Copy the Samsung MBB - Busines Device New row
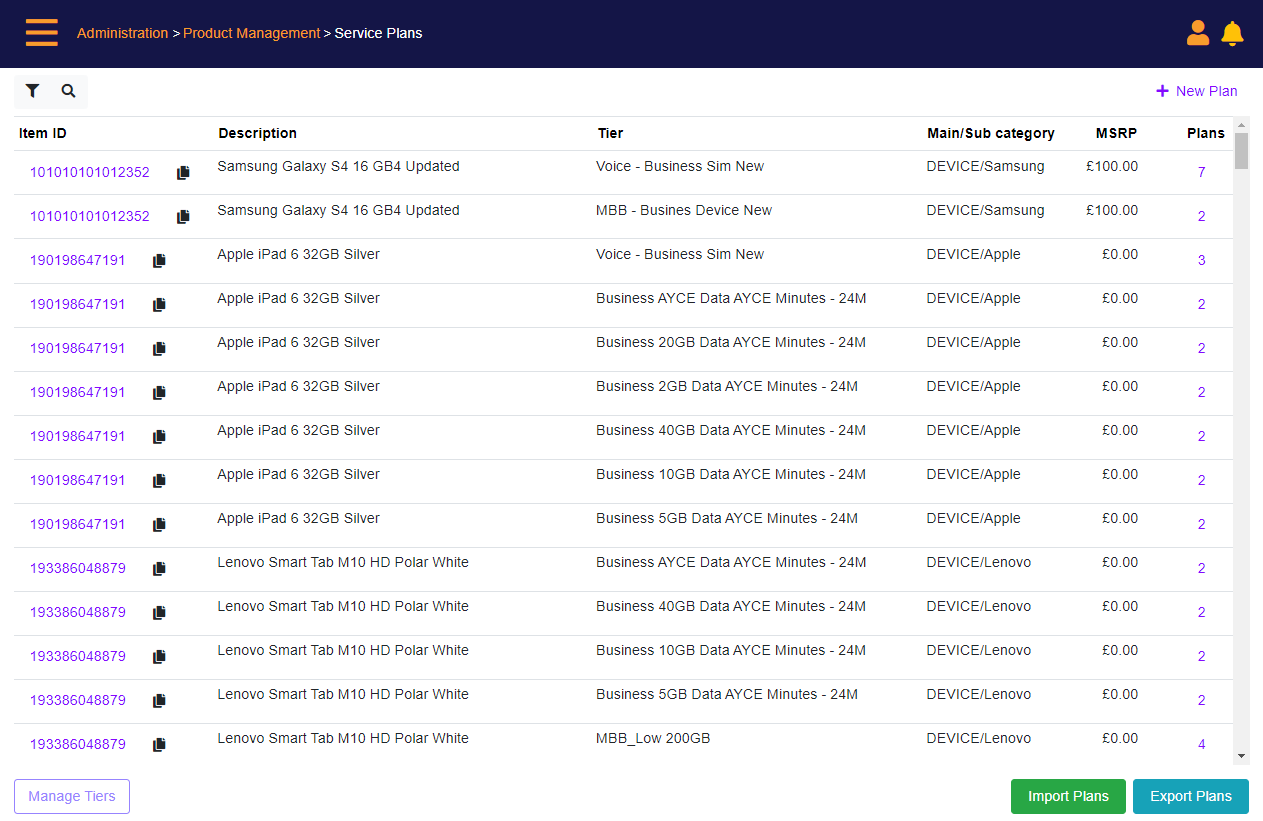 [183, 217]
